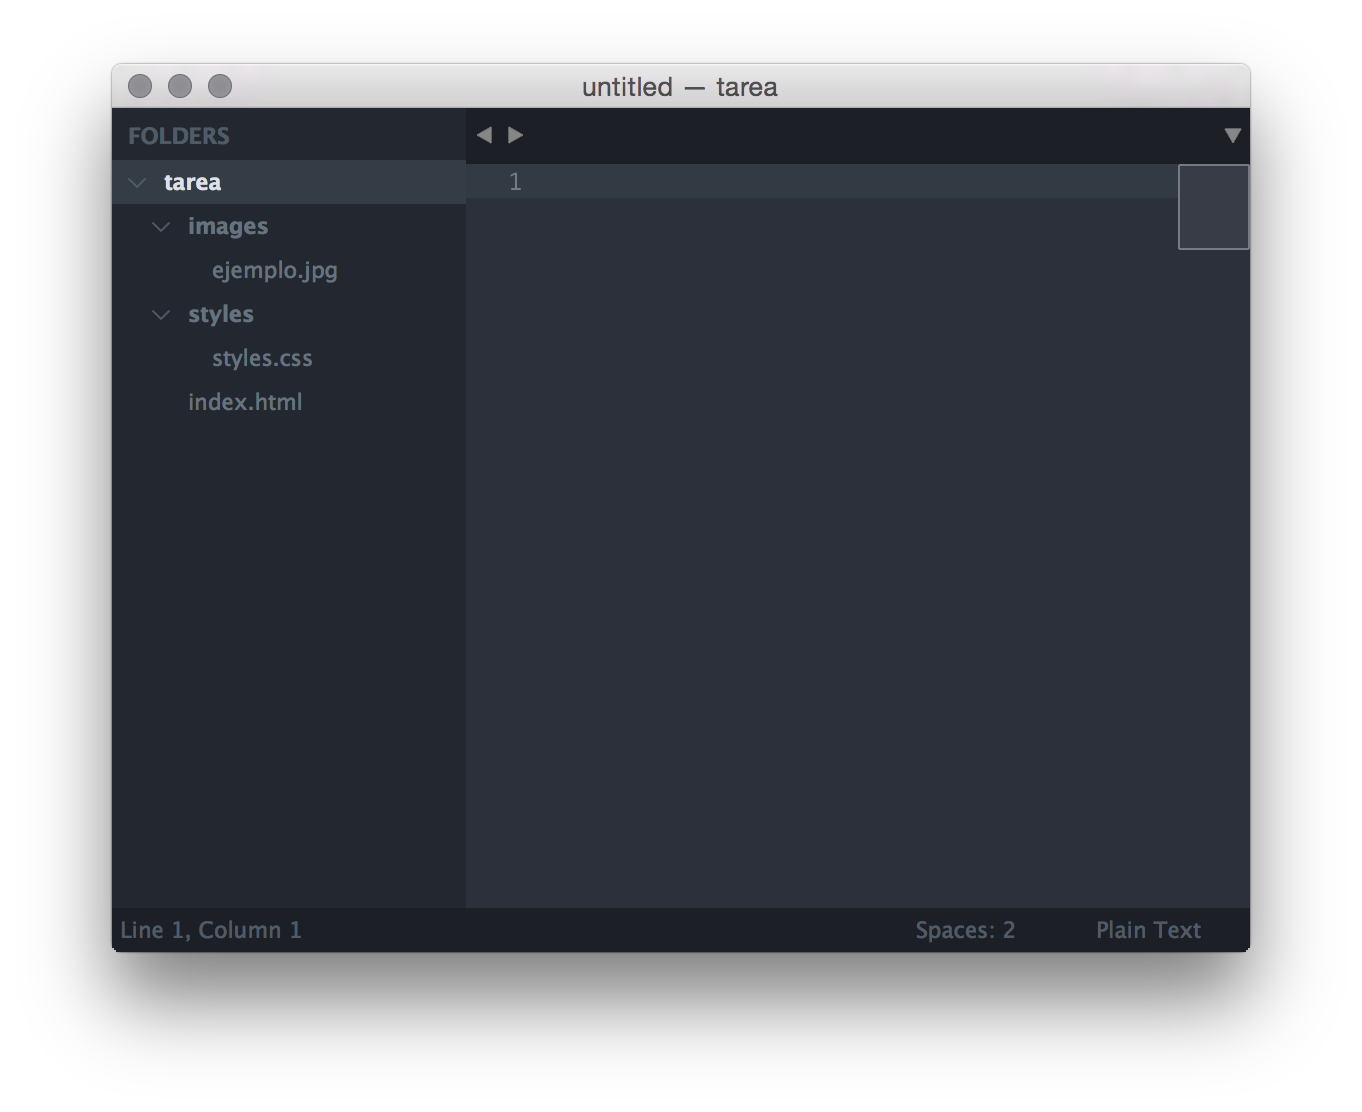Open the Plain Text syntax selector
Screen dimensions: 1362x1112
pos(1148,931)
